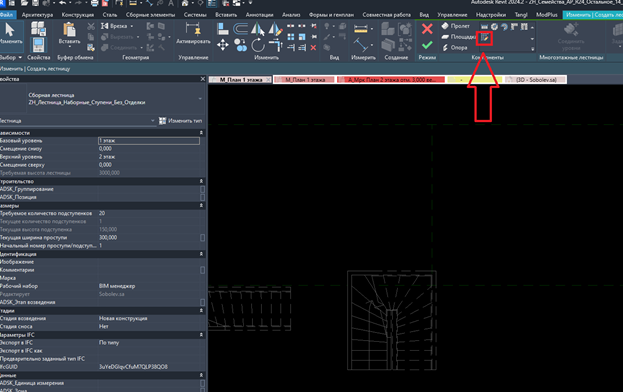Click associate parameter box beside Комментарии
This screenshot has width=623, height=392.
202,270
